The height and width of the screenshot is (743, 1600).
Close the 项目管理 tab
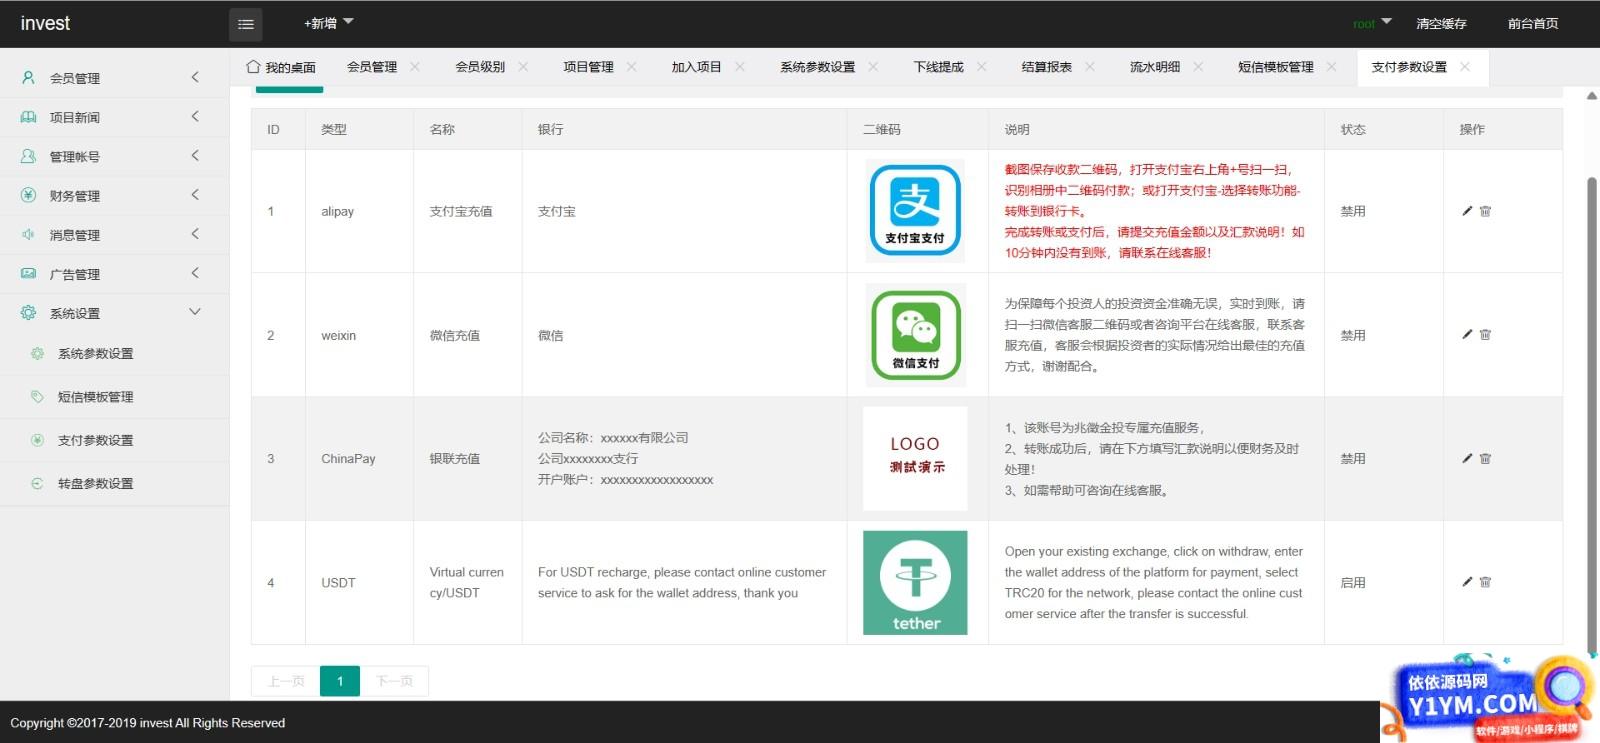click(x=631, y=67)
